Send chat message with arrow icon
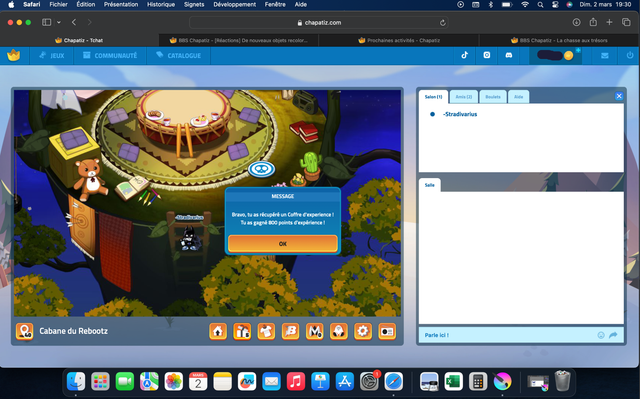 click(613, 335)
